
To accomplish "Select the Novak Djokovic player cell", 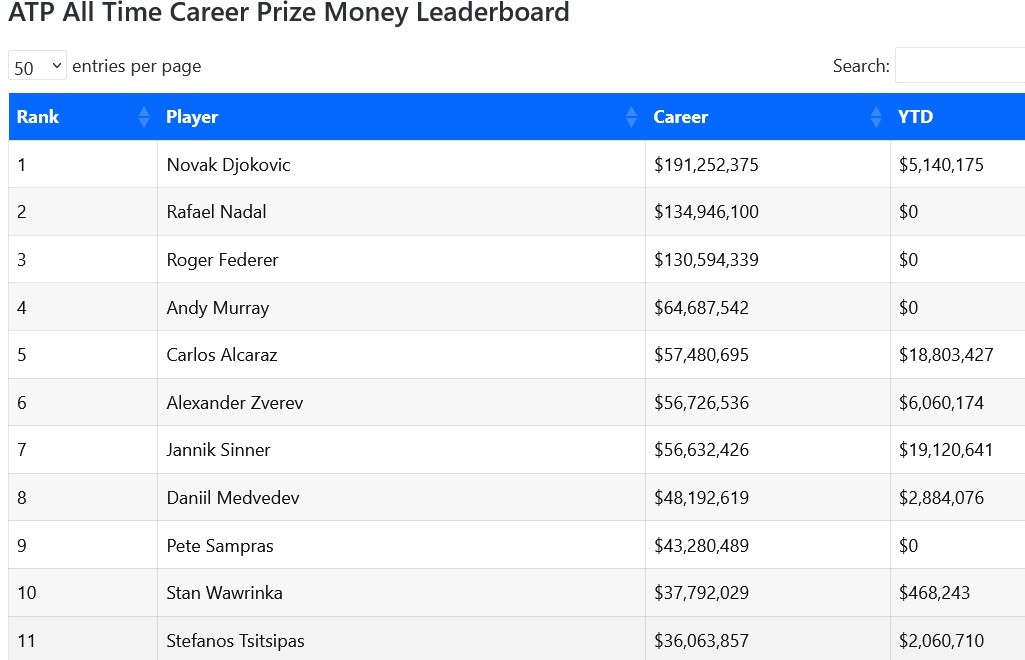I will pos(228,165).
